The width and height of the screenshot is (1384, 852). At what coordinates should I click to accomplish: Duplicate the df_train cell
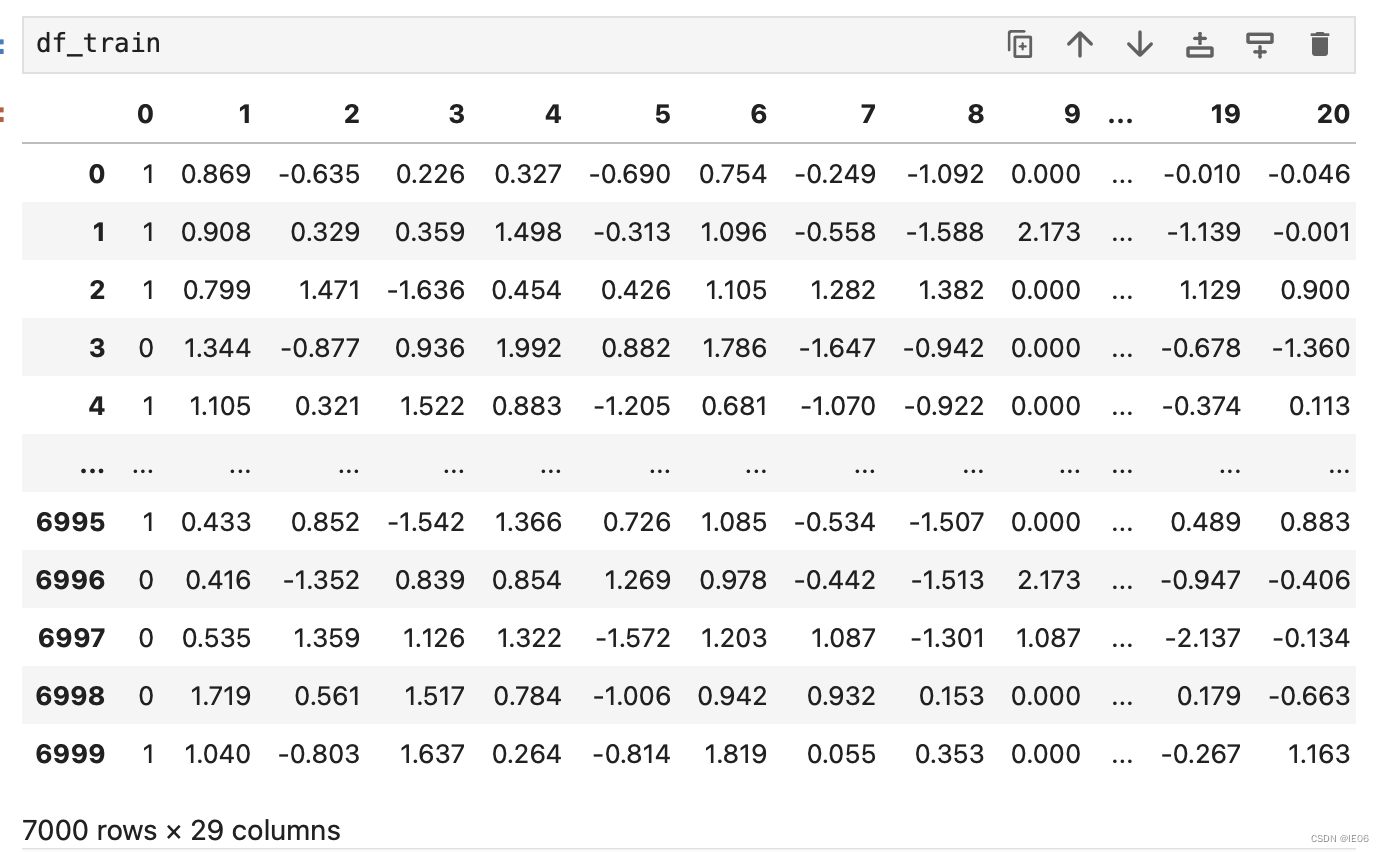(x=1019, y=44)
